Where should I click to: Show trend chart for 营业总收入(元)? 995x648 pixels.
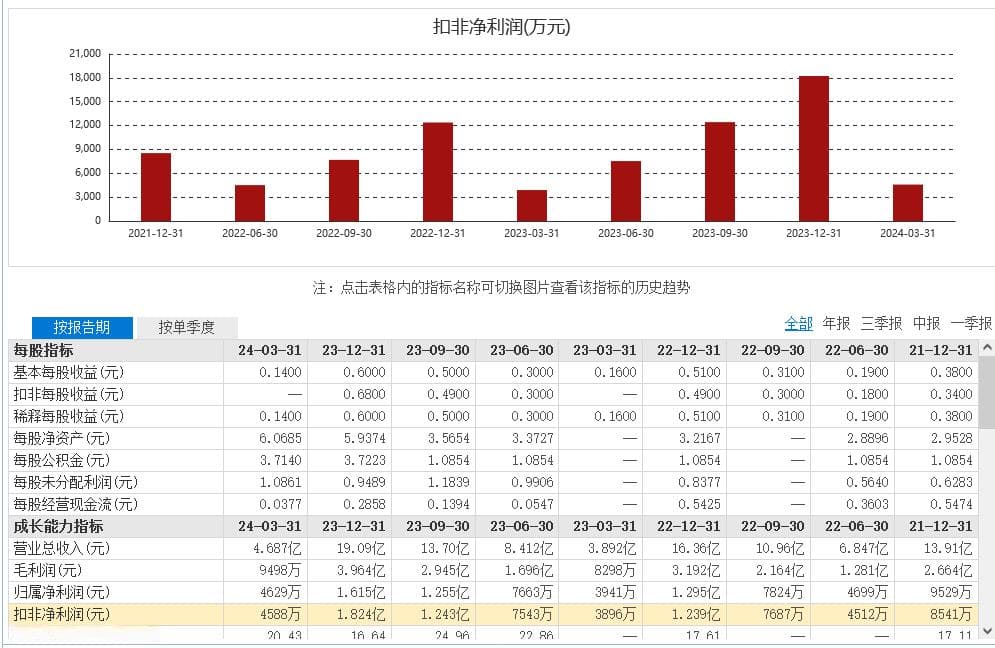(x=62, y=548)
